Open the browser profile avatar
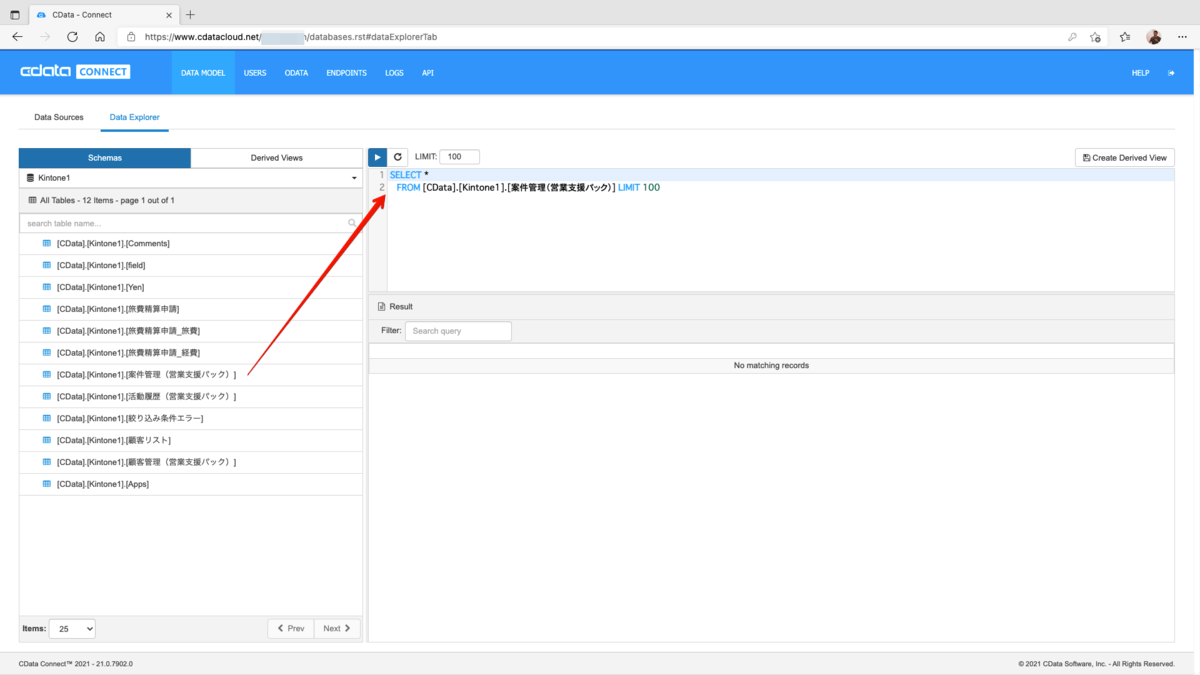 (1154, 37)
